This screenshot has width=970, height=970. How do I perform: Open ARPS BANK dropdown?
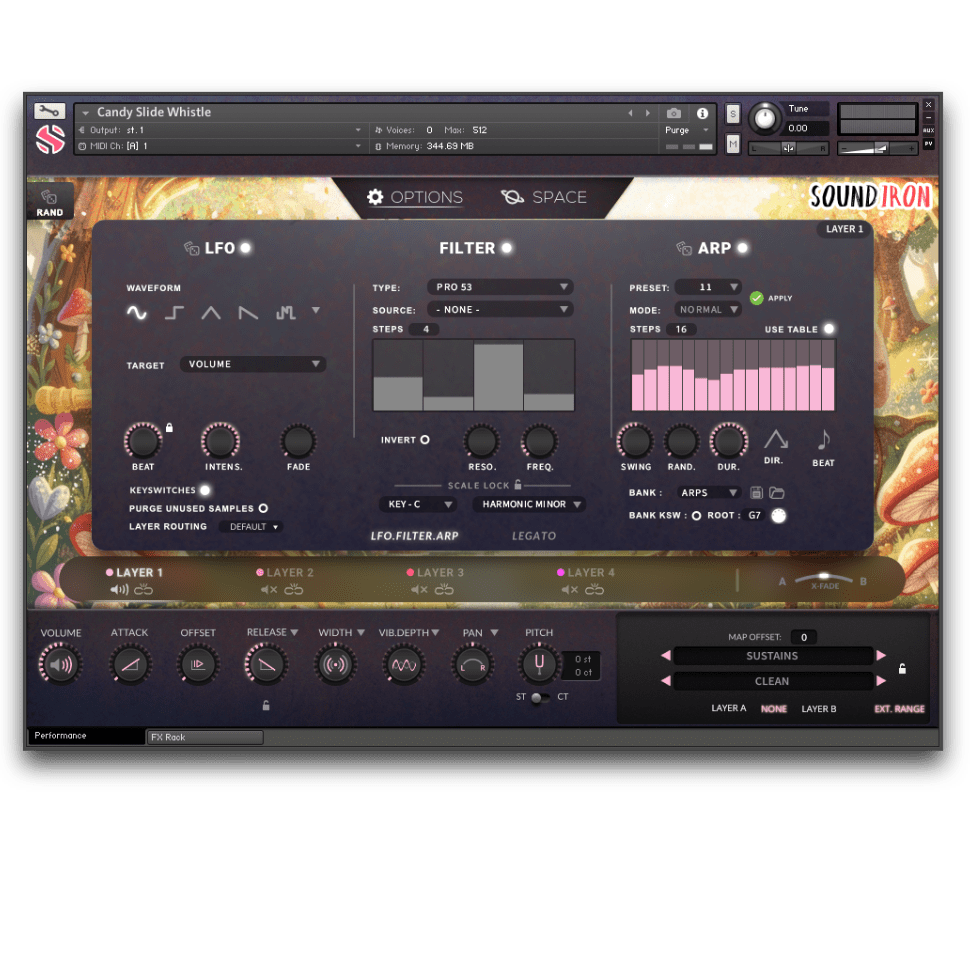pos(708,493)
